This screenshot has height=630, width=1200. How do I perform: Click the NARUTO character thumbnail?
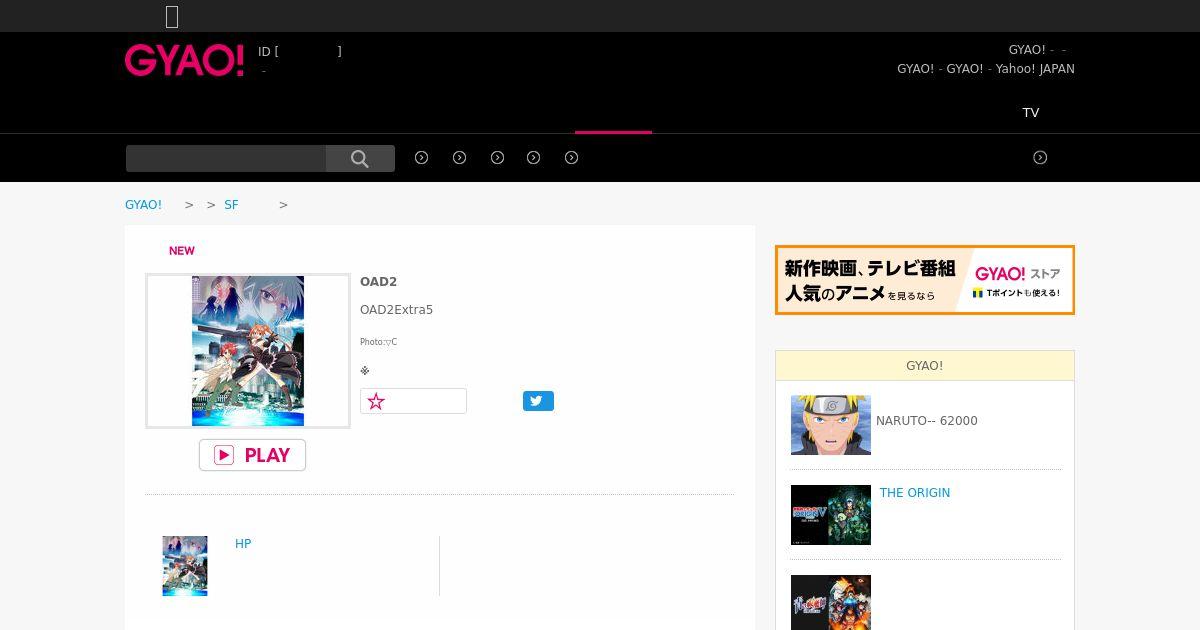tap(831, 425)
